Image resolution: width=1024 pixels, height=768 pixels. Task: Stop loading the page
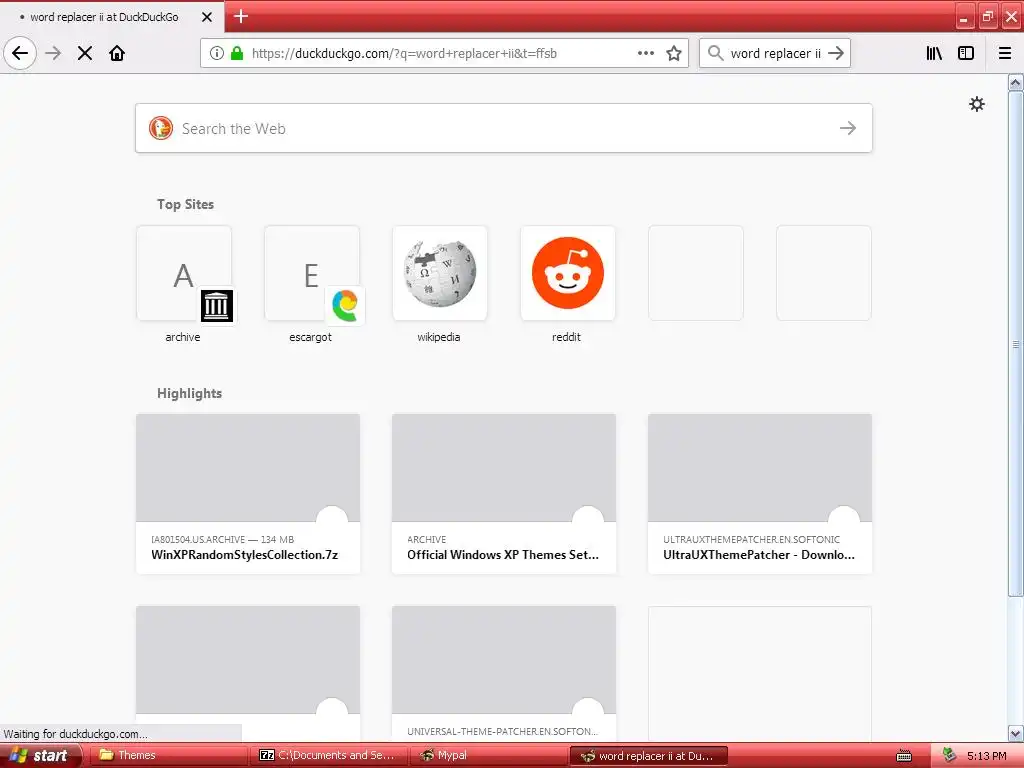click(x=85, y=53)
